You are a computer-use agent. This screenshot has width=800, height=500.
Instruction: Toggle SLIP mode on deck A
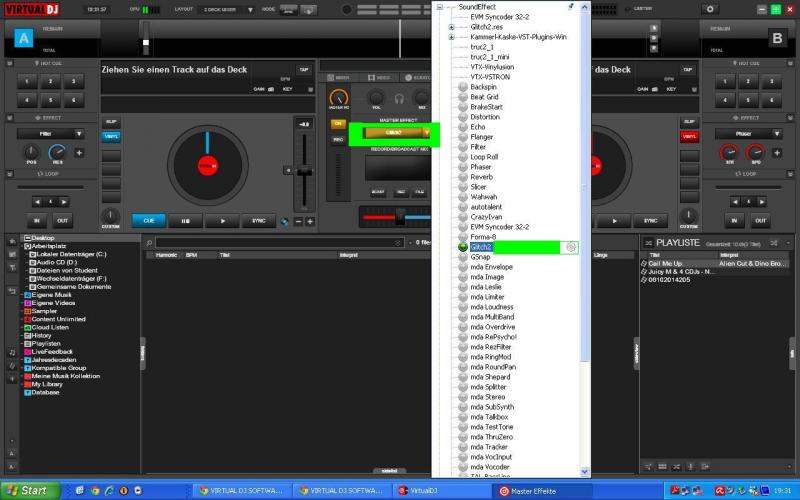[x=111, y=122]
